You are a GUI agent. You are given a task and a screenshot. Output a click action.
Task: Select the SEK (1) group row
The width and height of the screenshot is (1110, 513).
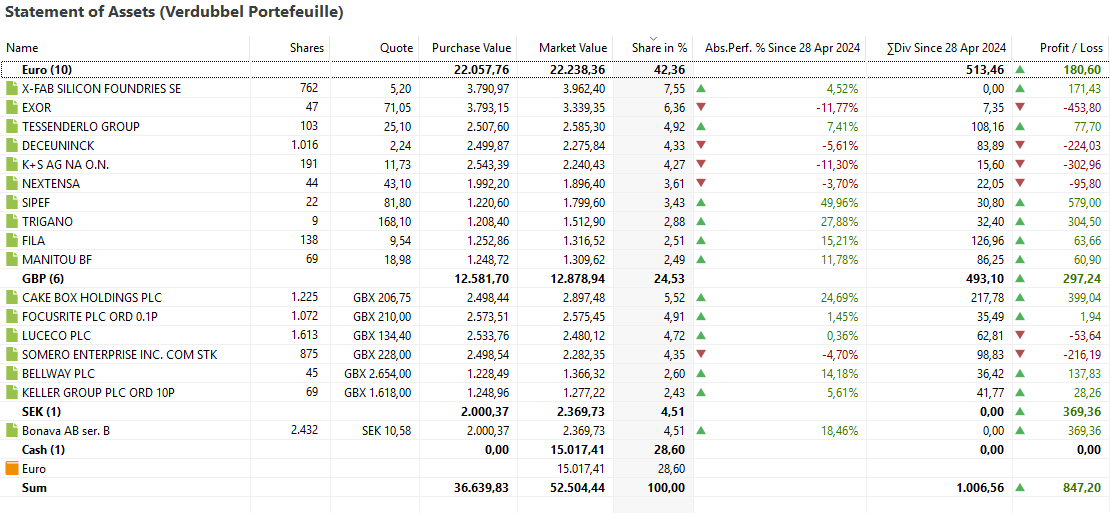[x=554, y=411]
